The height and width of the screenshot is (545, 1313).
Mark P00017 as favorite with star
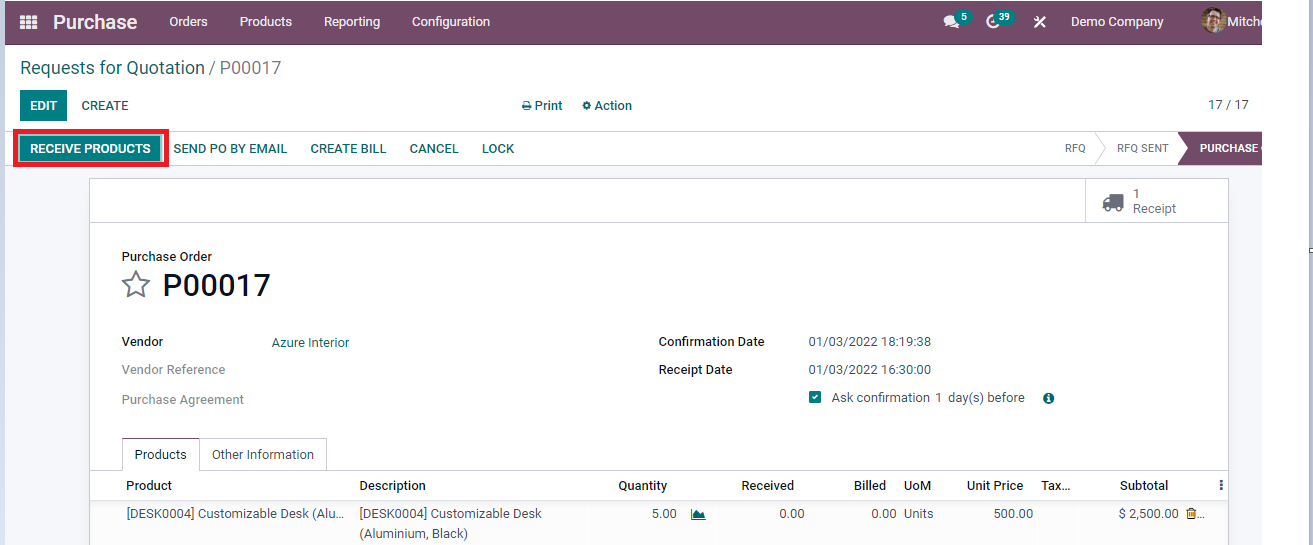[136, 286]
